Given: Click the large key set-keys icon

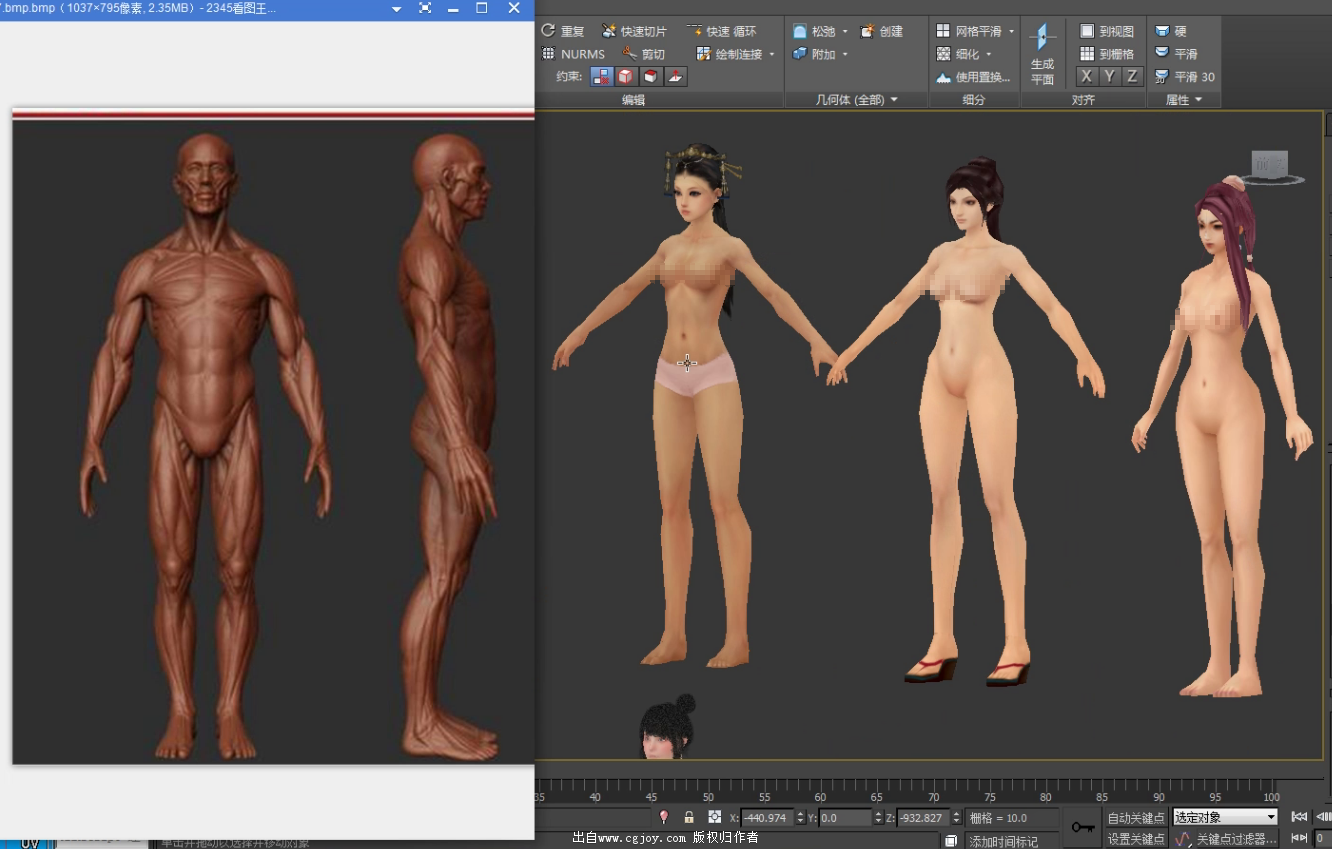Looking at the screenshot, I should coord(1083,828).
